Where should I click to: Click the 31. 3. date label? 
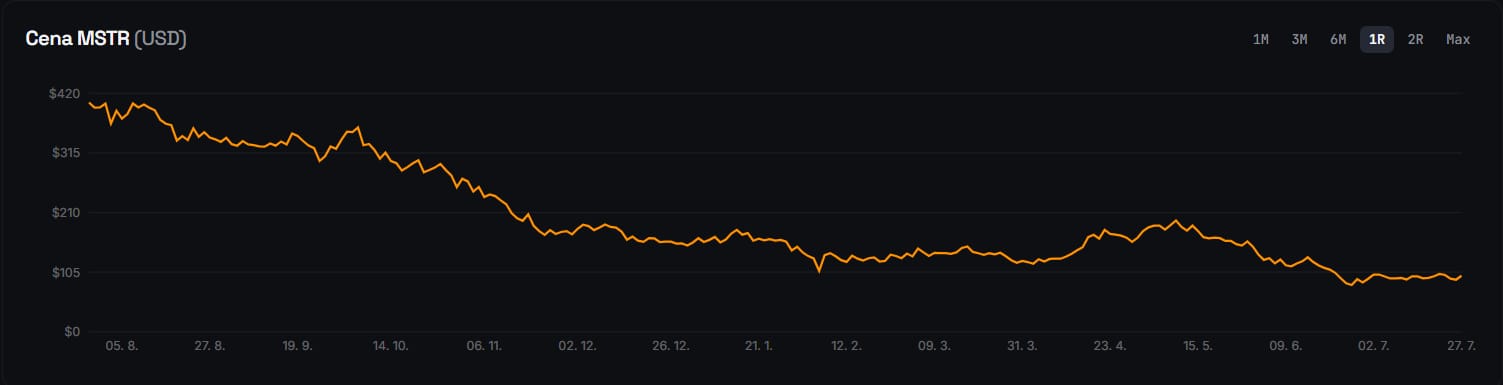pos(1022,346)
